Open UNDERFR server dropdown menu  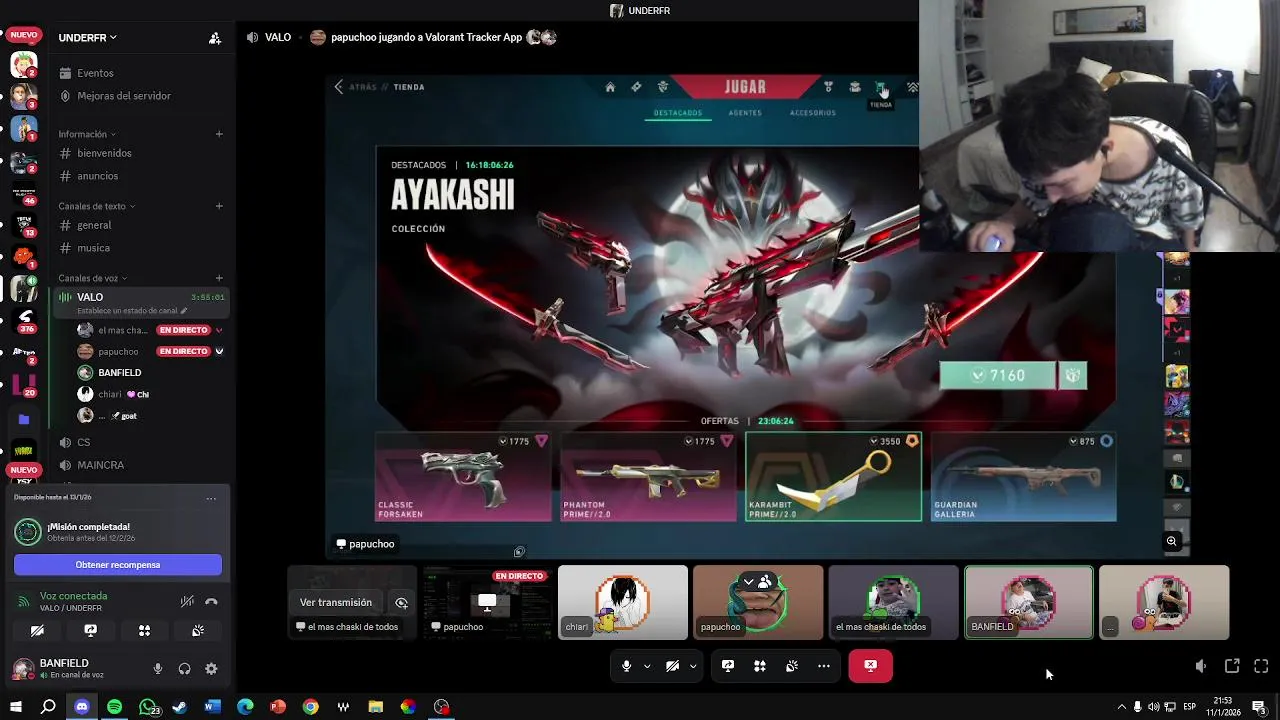[x=88, y=38]
